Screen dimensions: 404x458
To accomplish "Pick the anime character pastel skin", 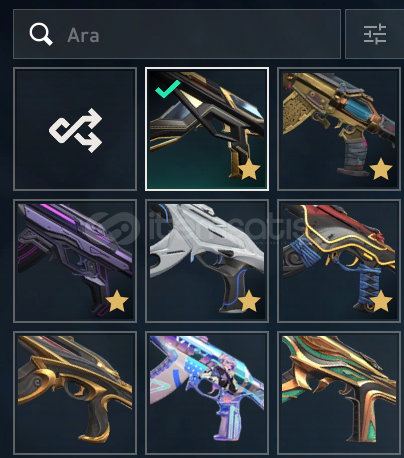I will tap(207, 393).
